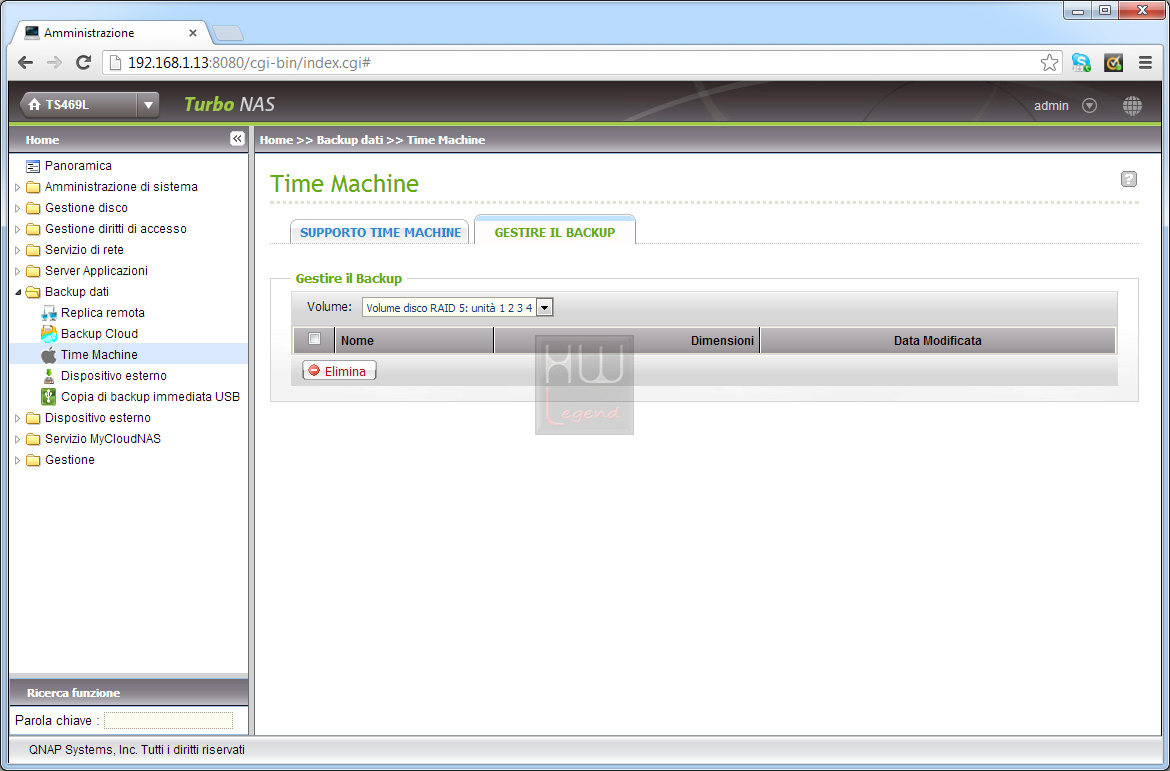Click the Servizio di rete folder icon
This screenshot has width=1170, height=771.
pyautogui.click(x=33, y=250)
